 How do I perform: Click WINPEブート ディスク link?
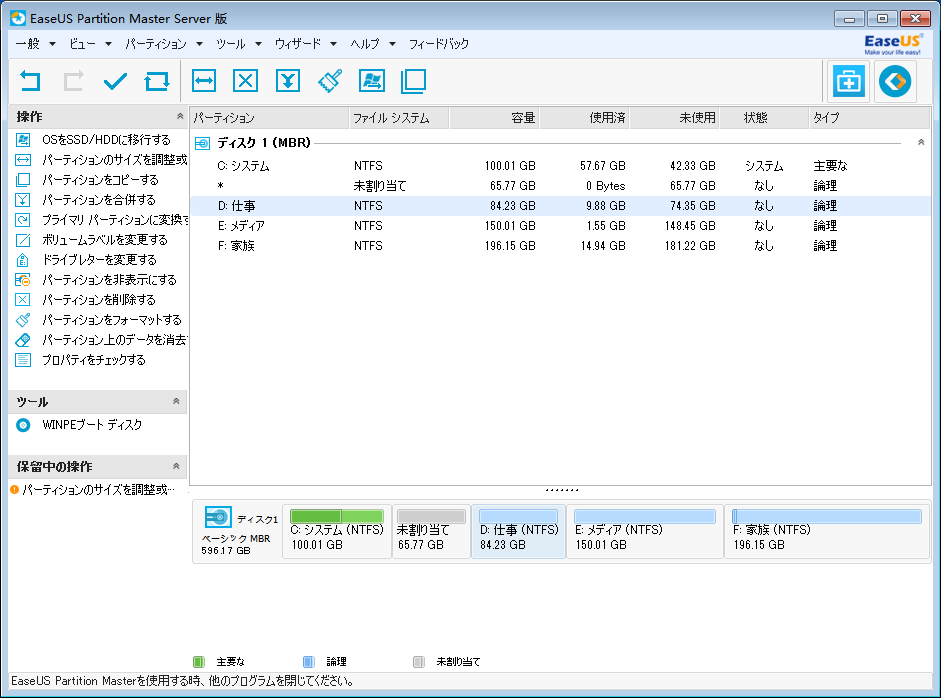coord(92,425)
